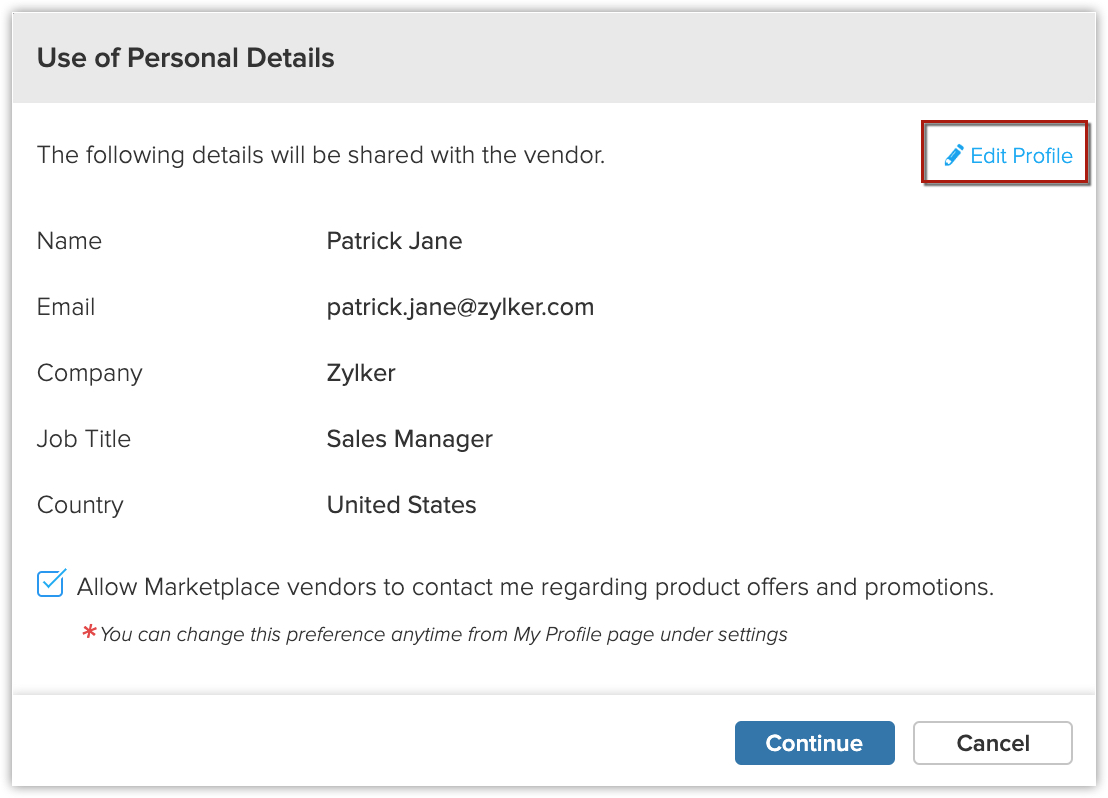Click the Job Title label
The image size is (1108, 798).
coord(84,439)
